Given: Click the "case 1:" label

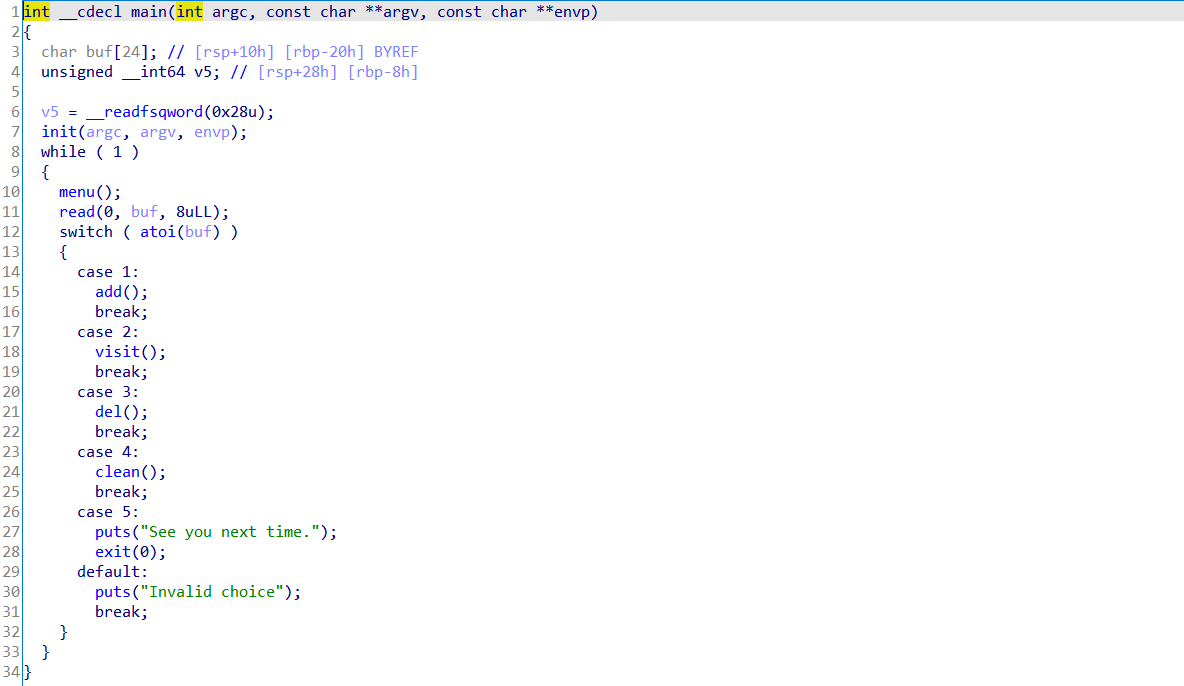Looking at the screenshot, I should point(108,272).
